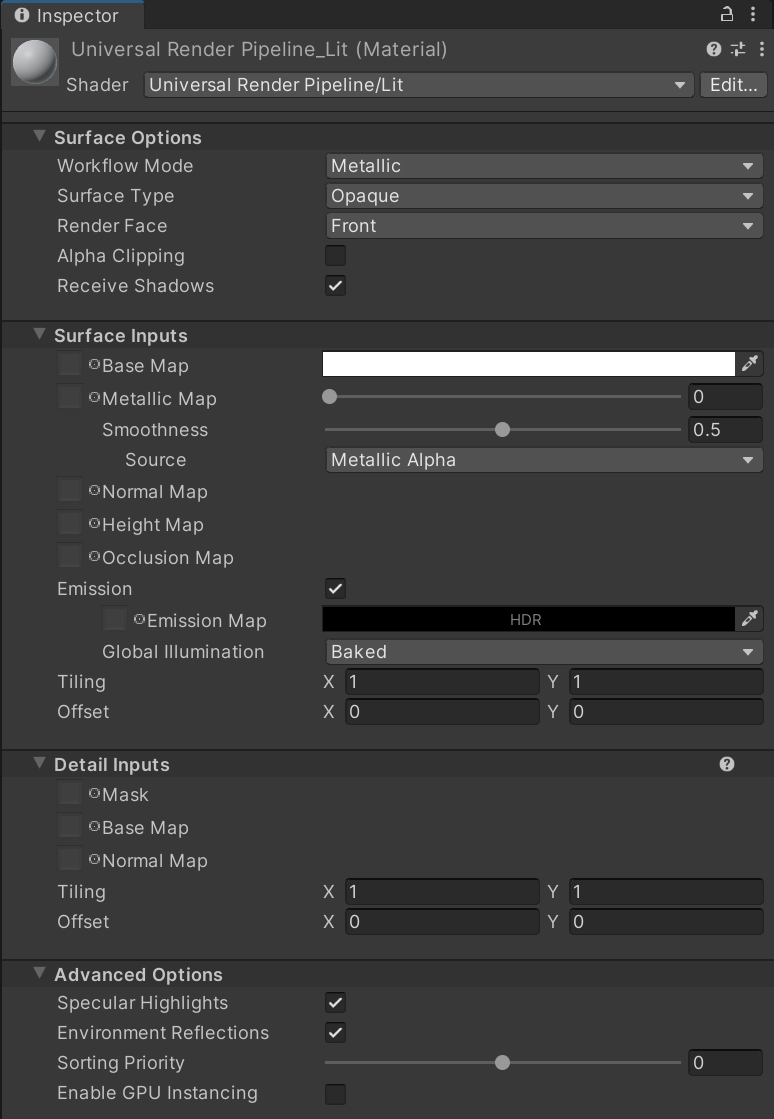Toggle the Alpha Clipping checkbox
This screenshot has height=1119, width=774.
click(x=335, y=255)
